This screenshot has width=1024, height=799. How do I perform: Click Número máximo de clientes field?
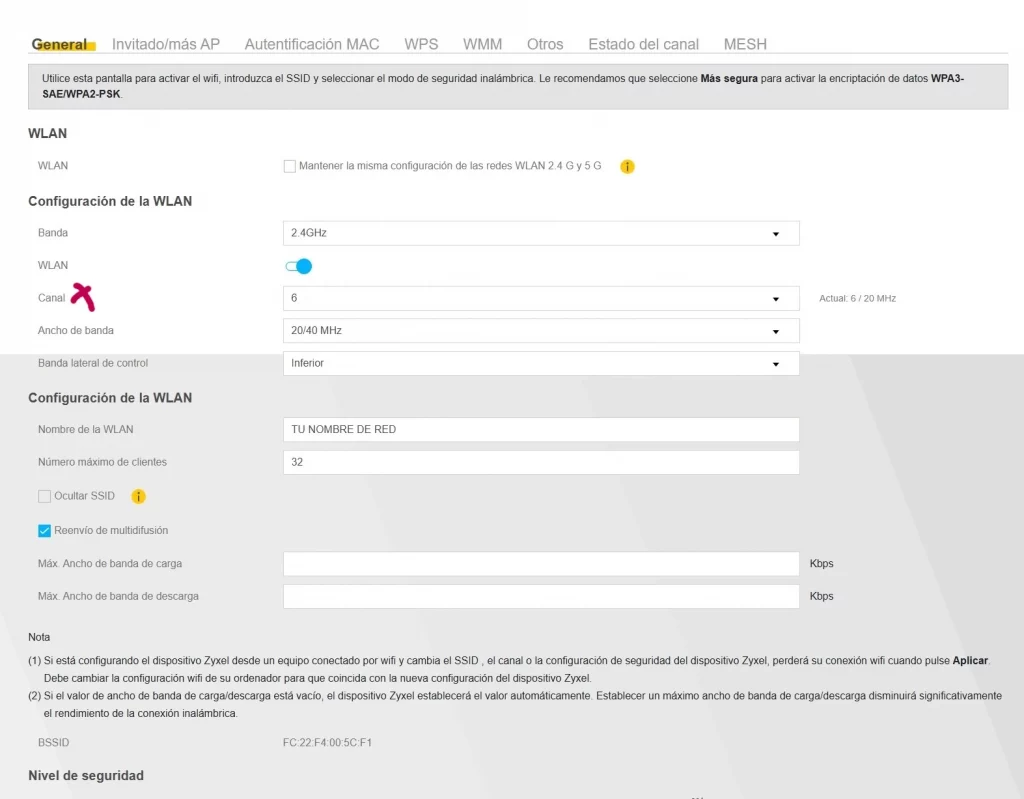[x=541, y=462]
